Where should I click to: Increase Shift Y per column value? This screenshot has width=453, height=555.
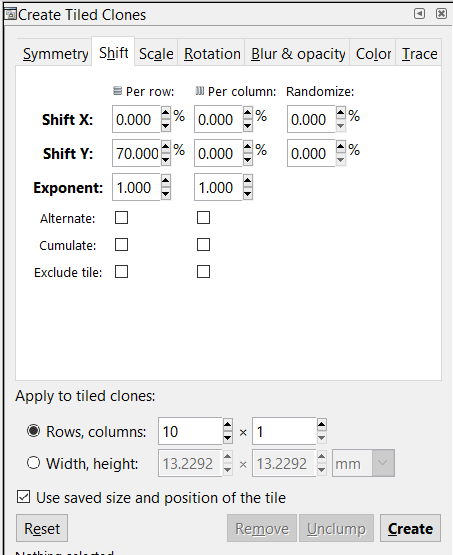pos(248,147)
